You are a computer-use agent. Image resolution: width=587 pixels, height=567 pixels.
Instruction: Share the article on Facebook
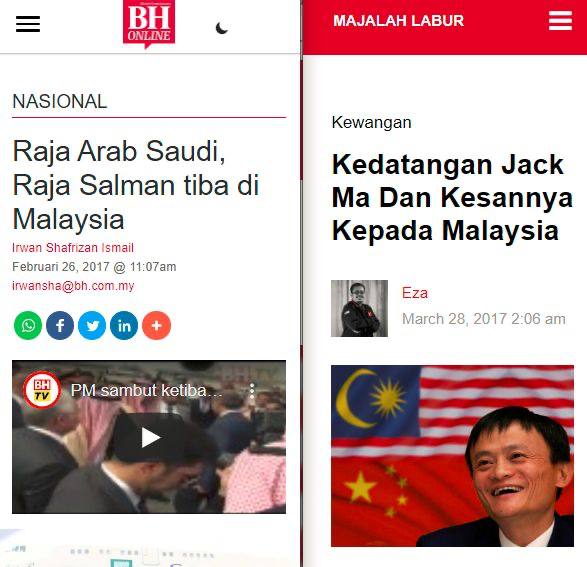pyautogui.click(x=60, y=325)
